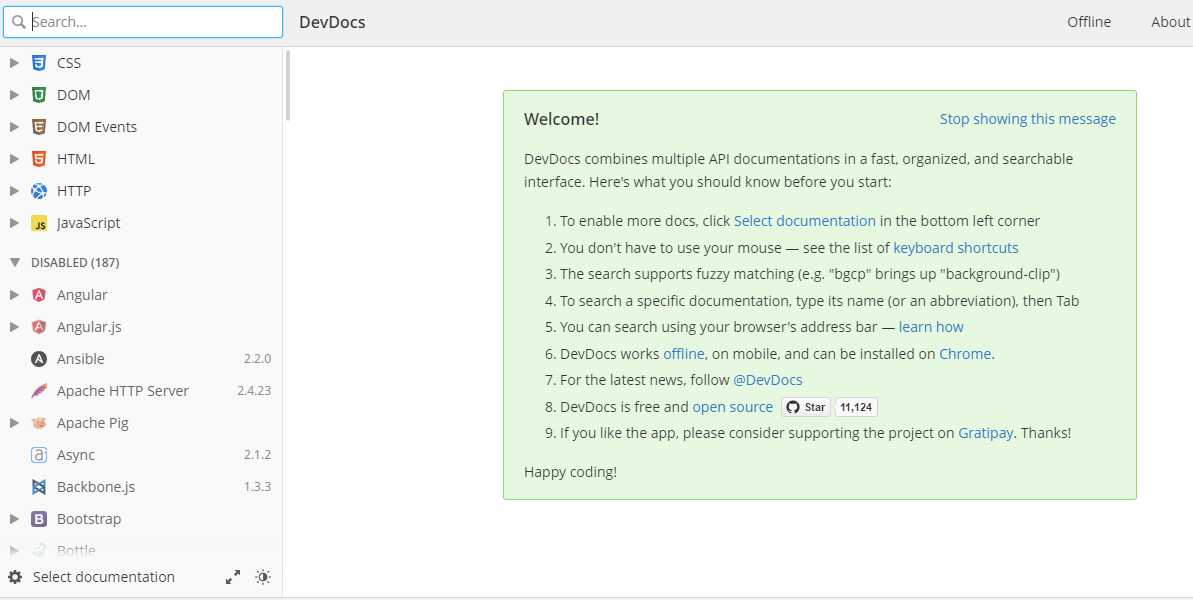The image size is (1193, 600).
Task: Select the Backbone.js entry text
Action: point(96,487)
